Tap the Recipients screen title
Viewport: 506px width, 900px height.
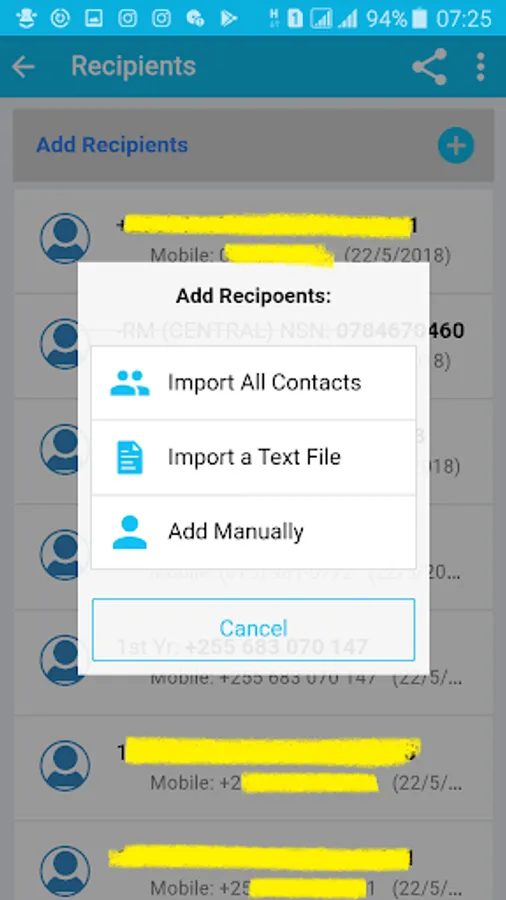pyautogui.click(x=134, y=67)
